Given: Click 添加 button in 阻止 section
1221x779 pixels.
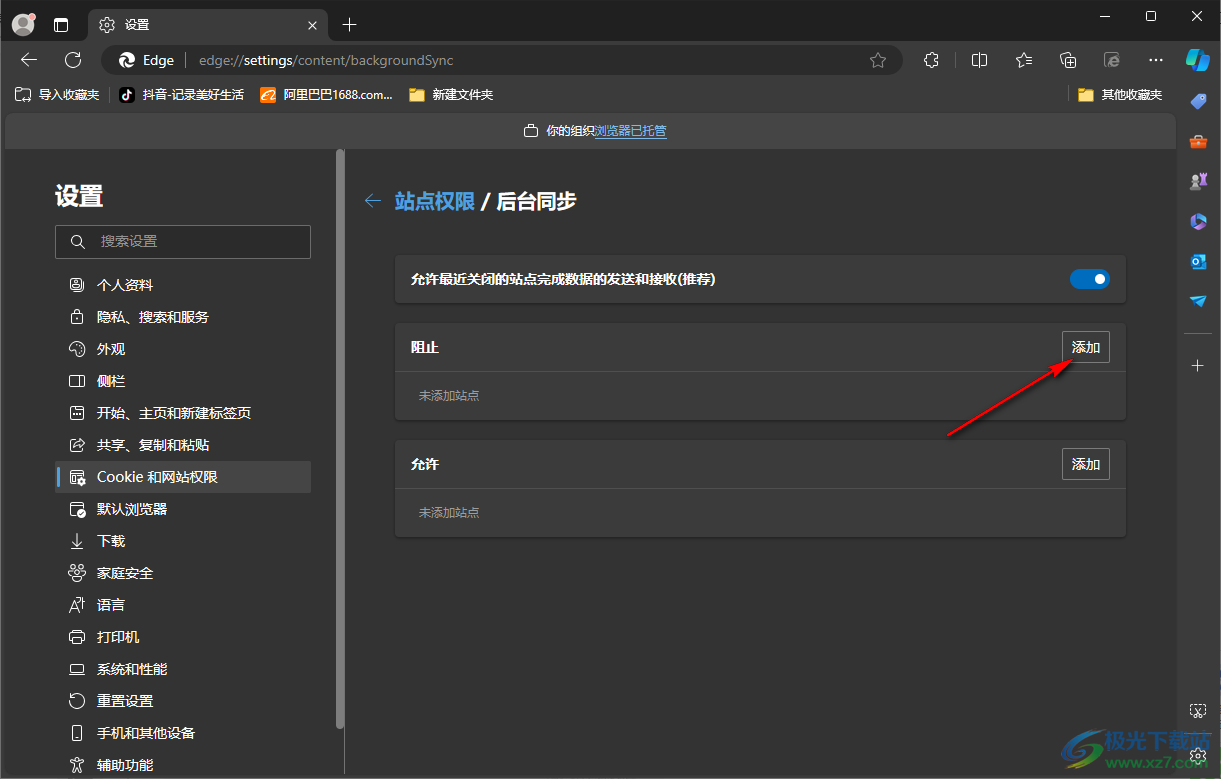Looking at the screenshot, I should click(x=1086, y=347).
